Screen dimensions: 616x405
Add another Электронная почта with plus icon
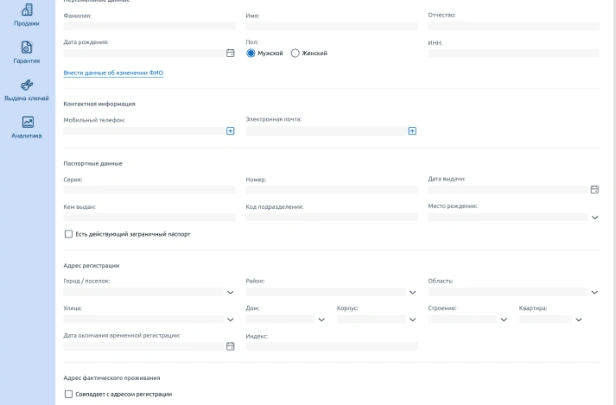pyautogui.click(x=412, y=130)
